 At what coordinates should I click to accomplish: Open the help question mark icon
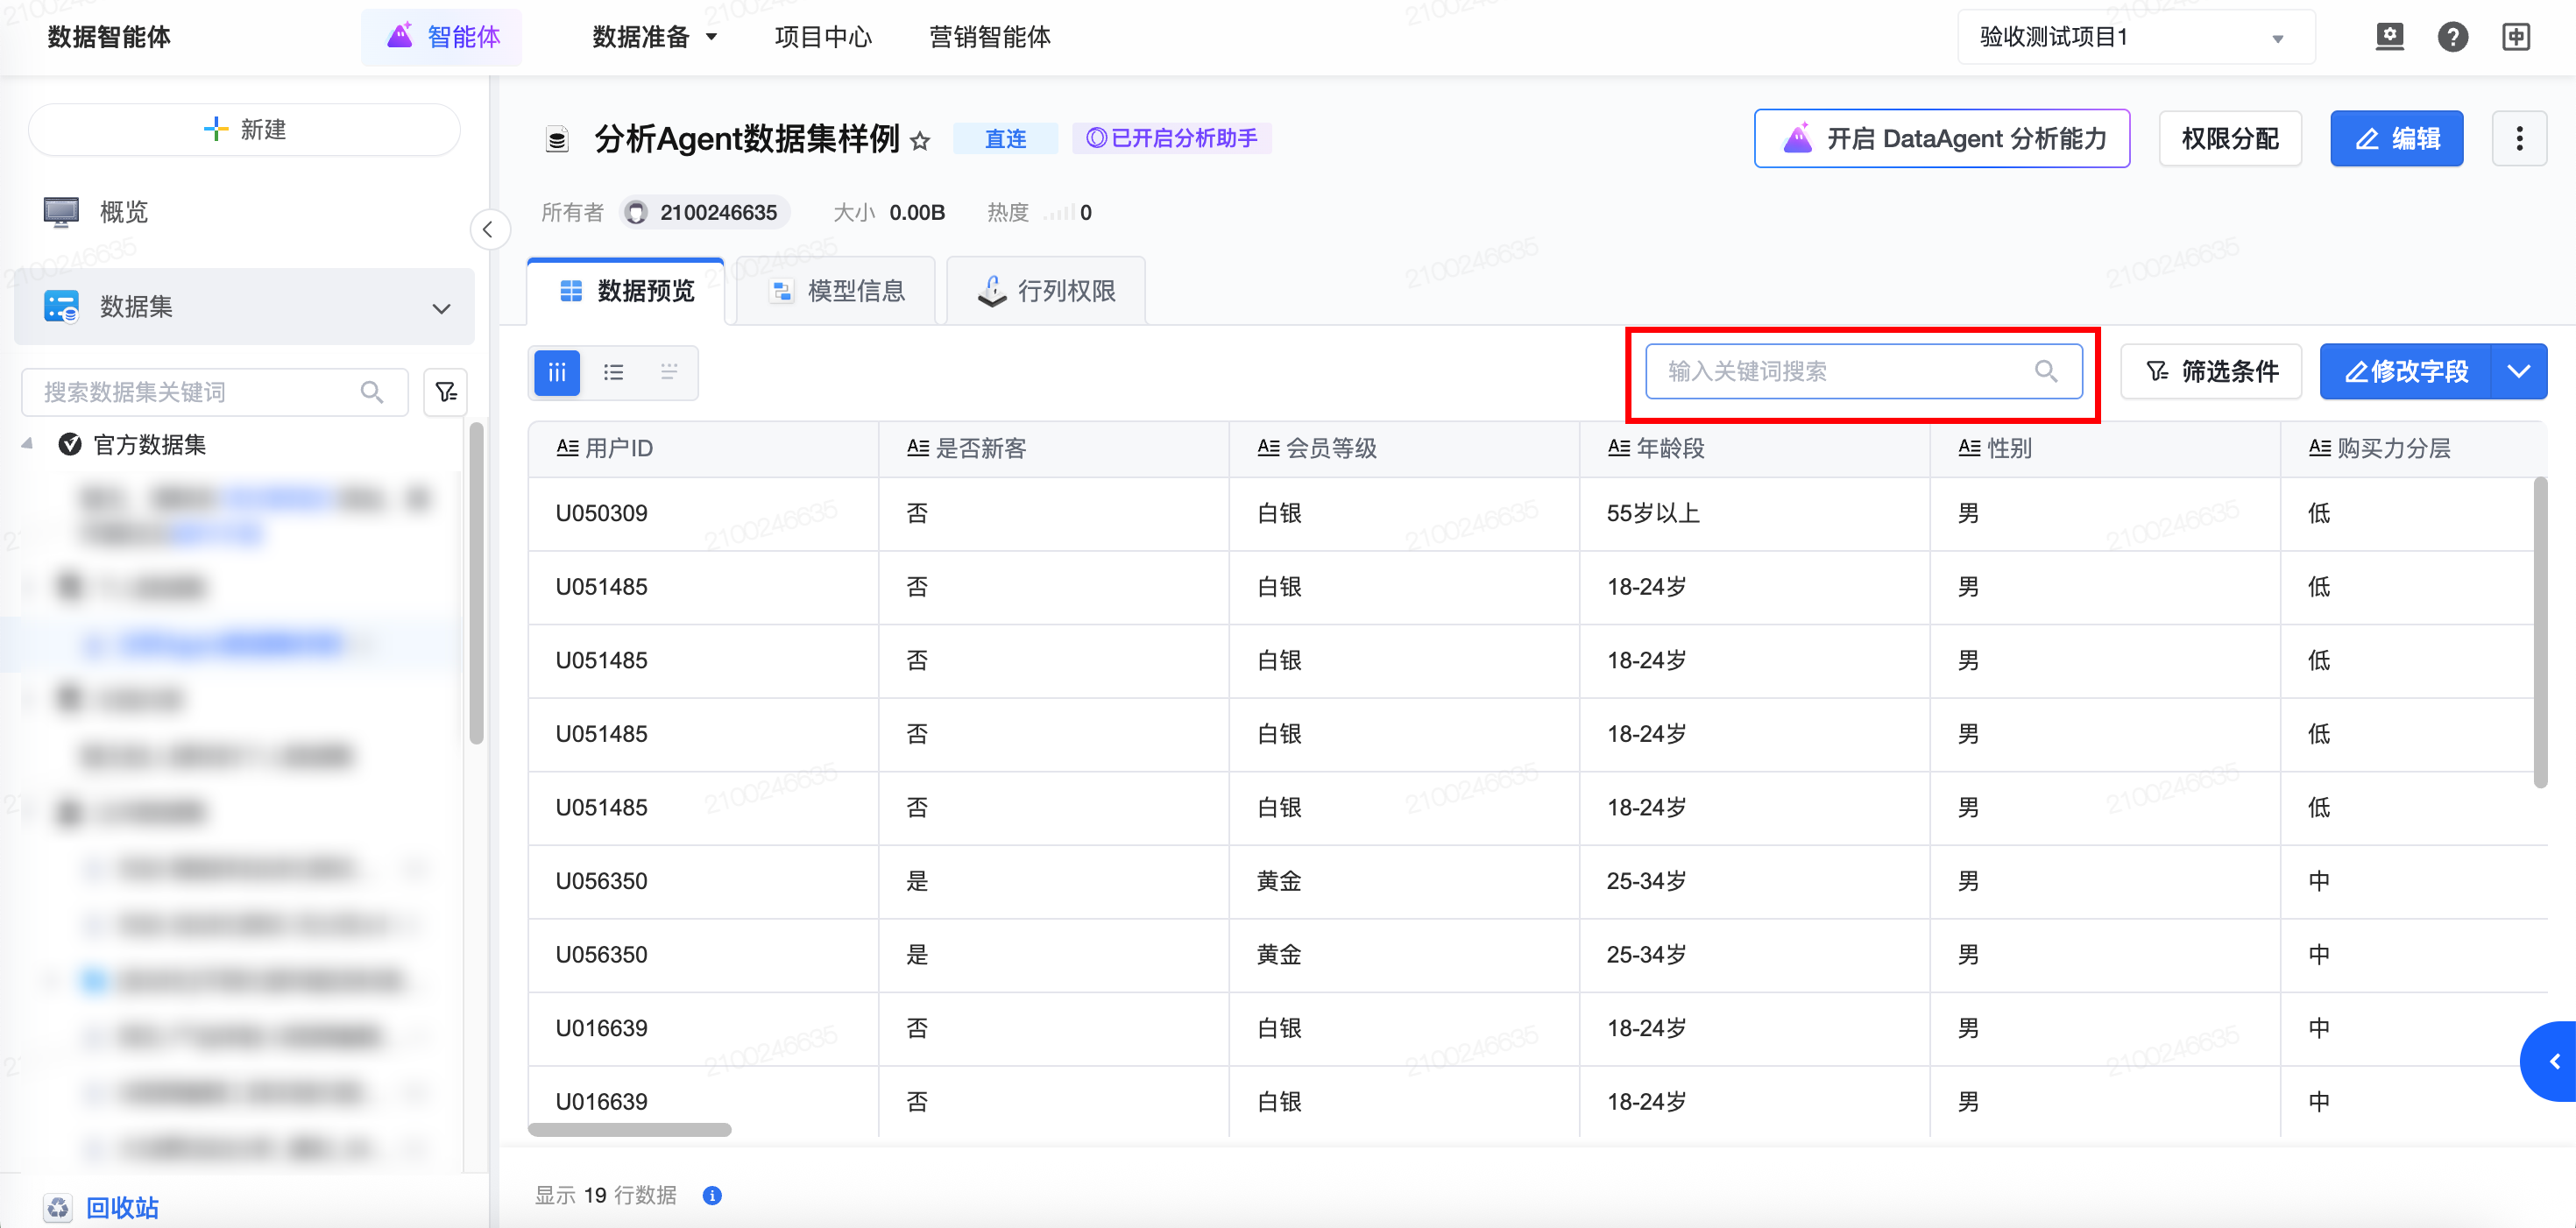tap(2452, 38)
